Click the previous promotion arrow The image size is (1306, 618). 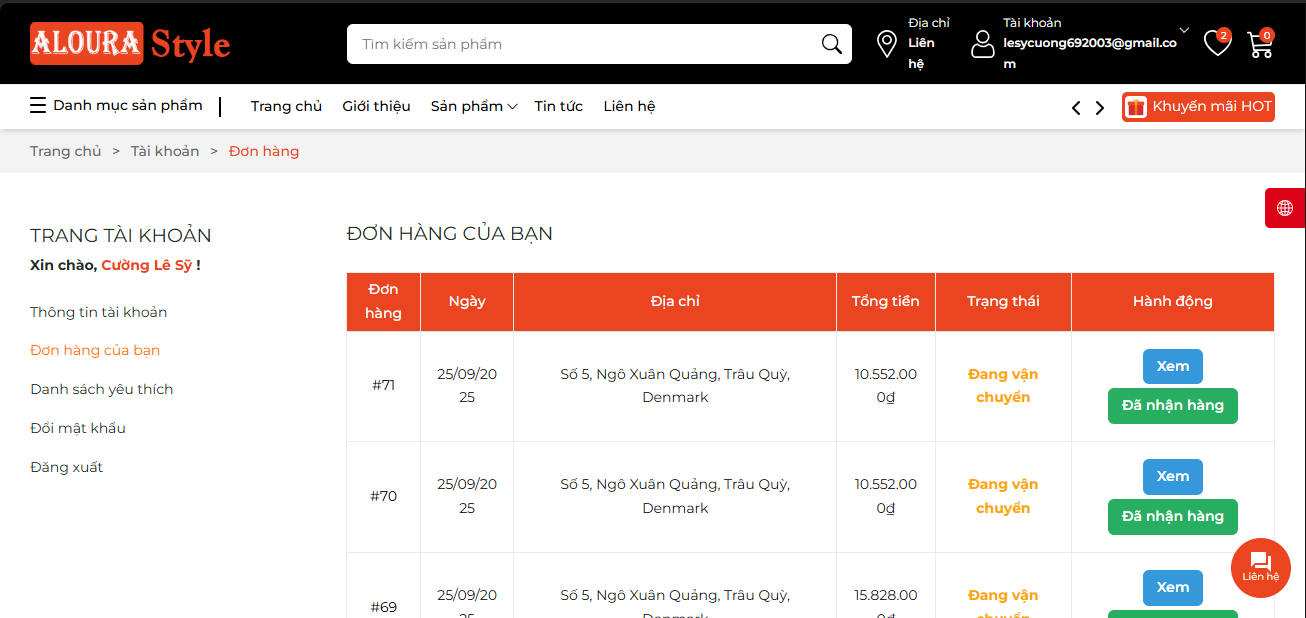pos(1076,108)
